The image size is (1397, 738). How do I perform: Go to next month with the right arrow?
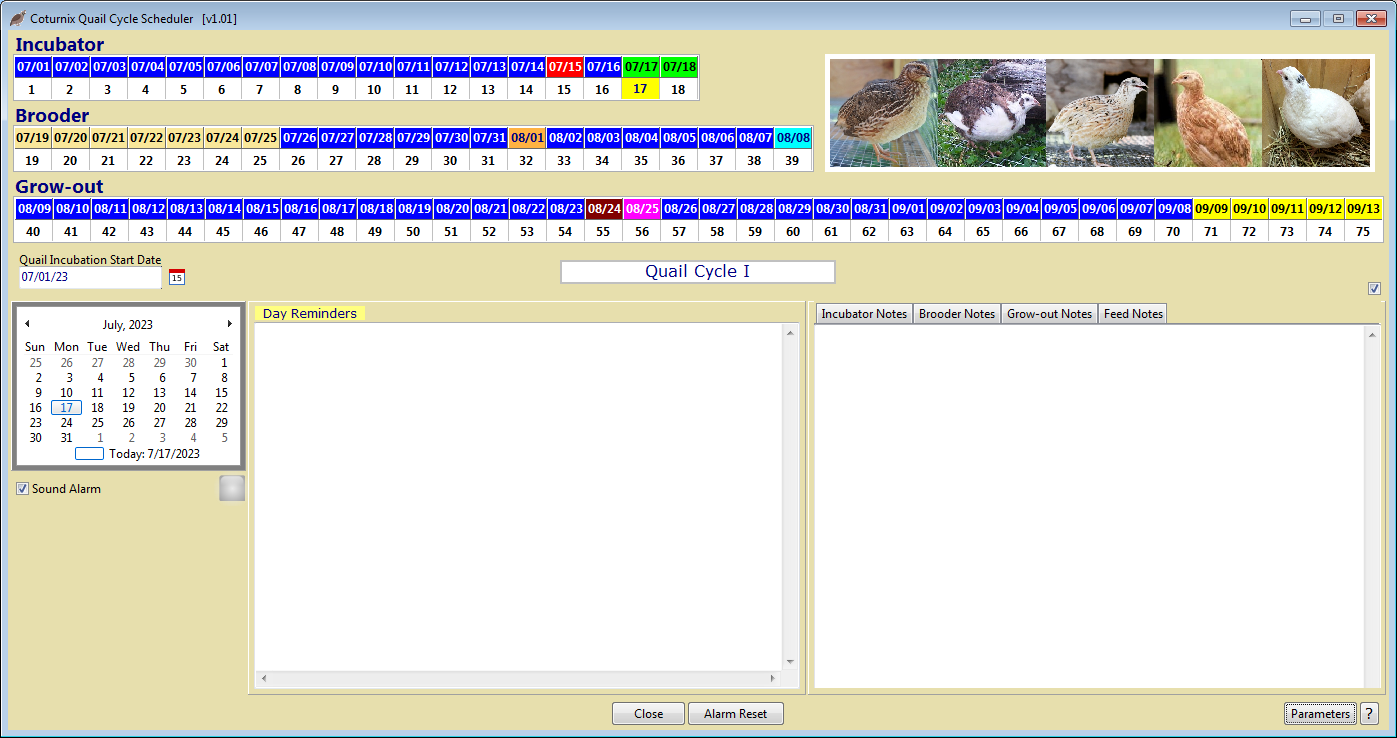pyautogui.click(x=229, y=323)
